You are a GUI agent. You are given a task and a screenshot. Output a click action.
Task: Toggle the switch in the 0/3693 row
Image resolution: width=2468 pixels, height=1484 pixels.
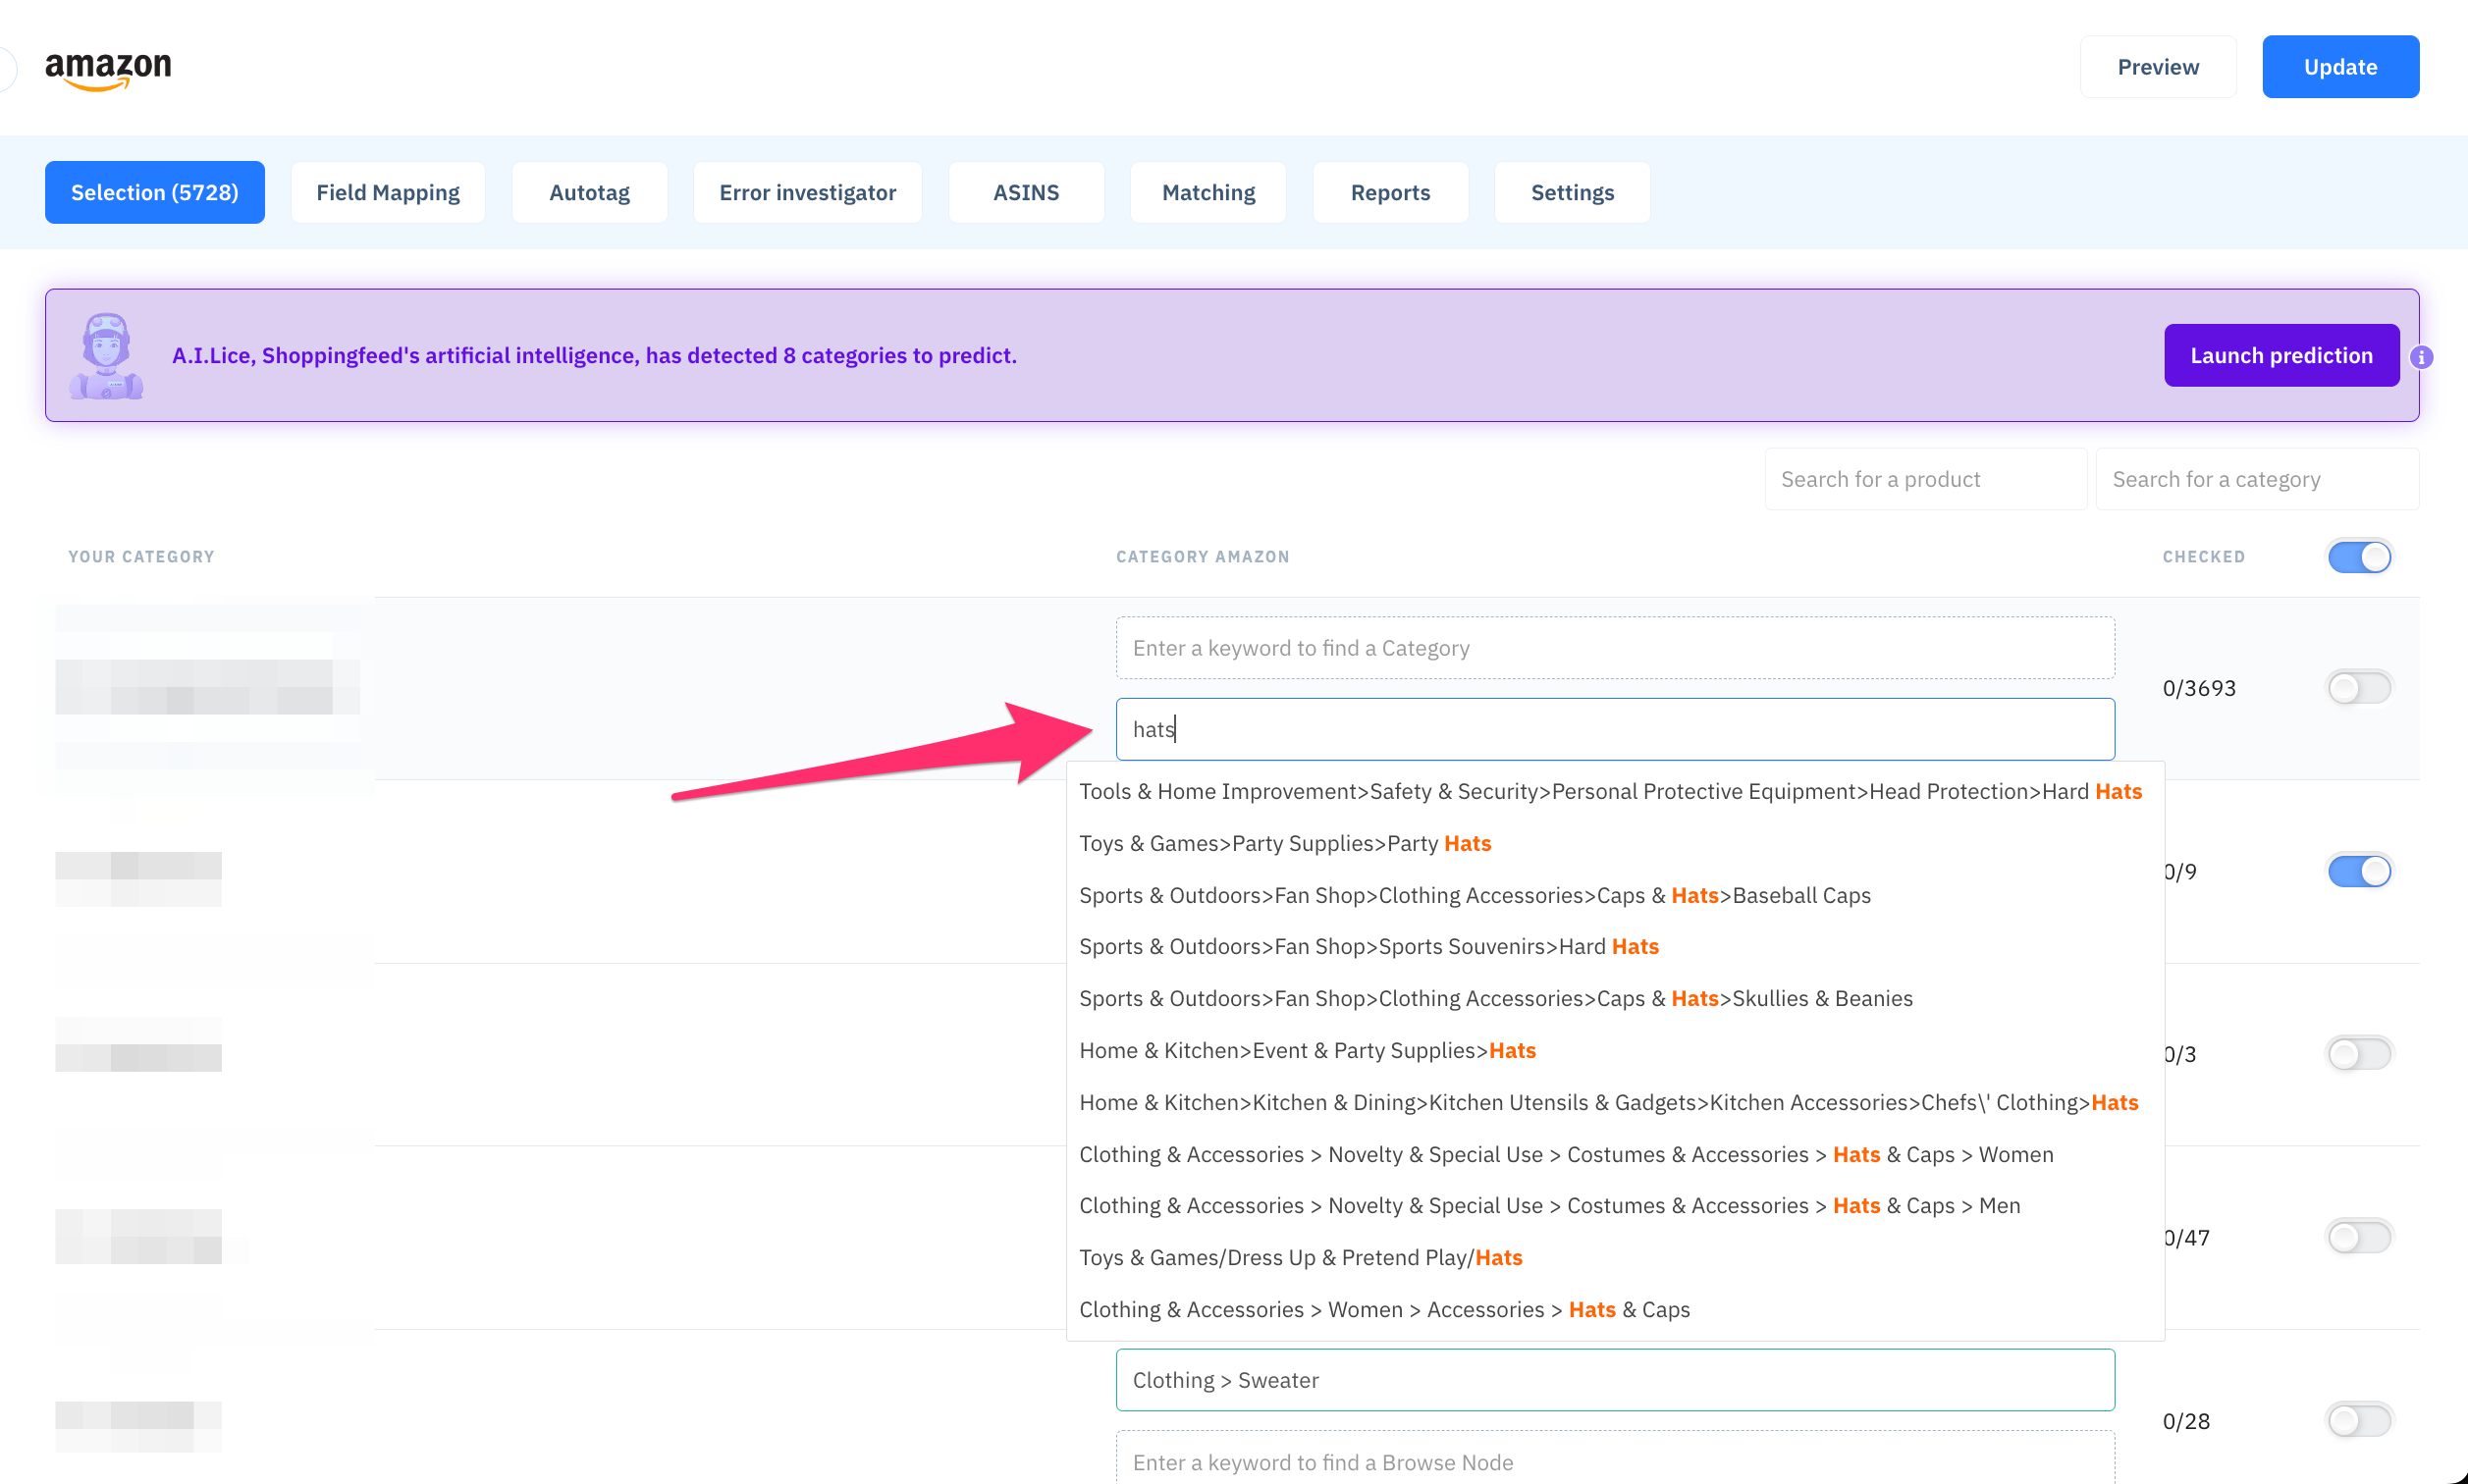click(x=2359, y=688)
